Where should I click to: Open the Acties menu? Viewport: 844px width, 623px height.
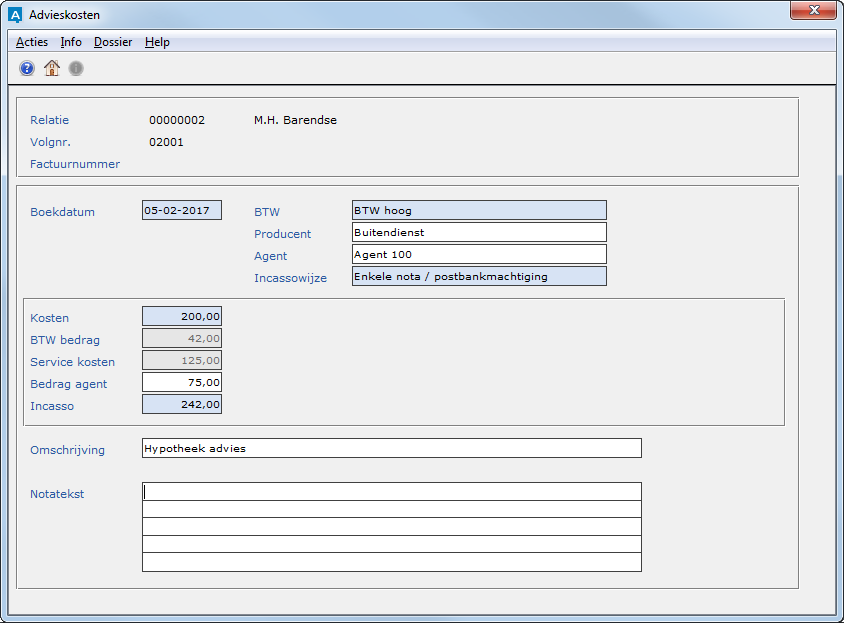coord(32,42)
